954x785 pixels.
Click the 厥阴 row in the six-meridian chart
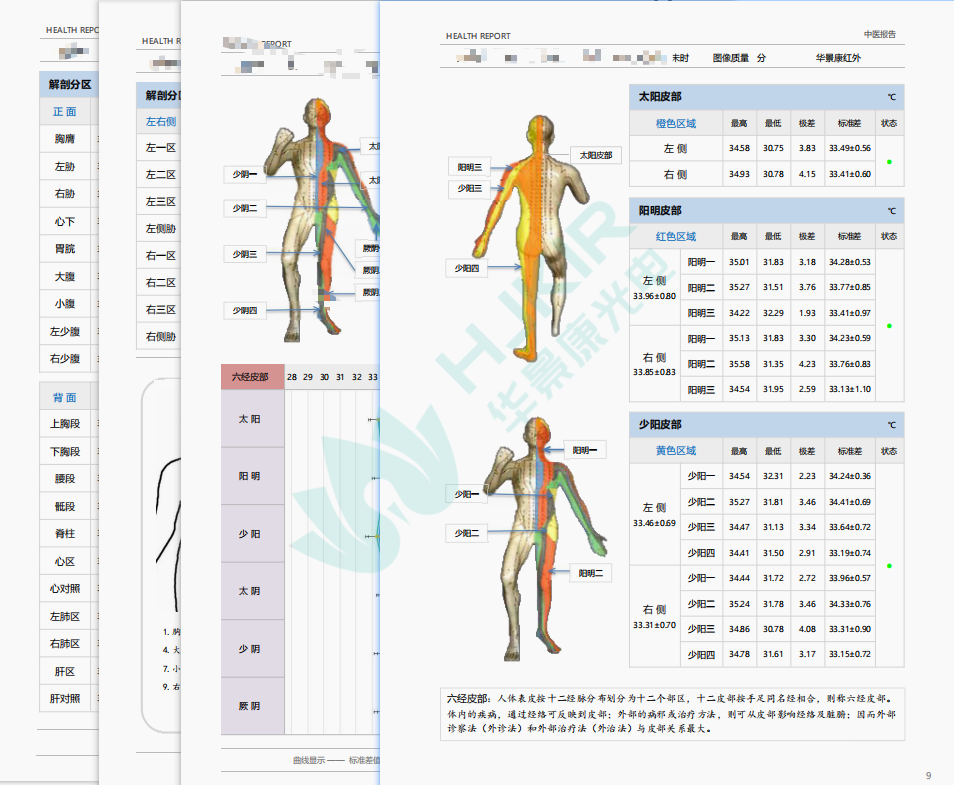coord(251,706)
